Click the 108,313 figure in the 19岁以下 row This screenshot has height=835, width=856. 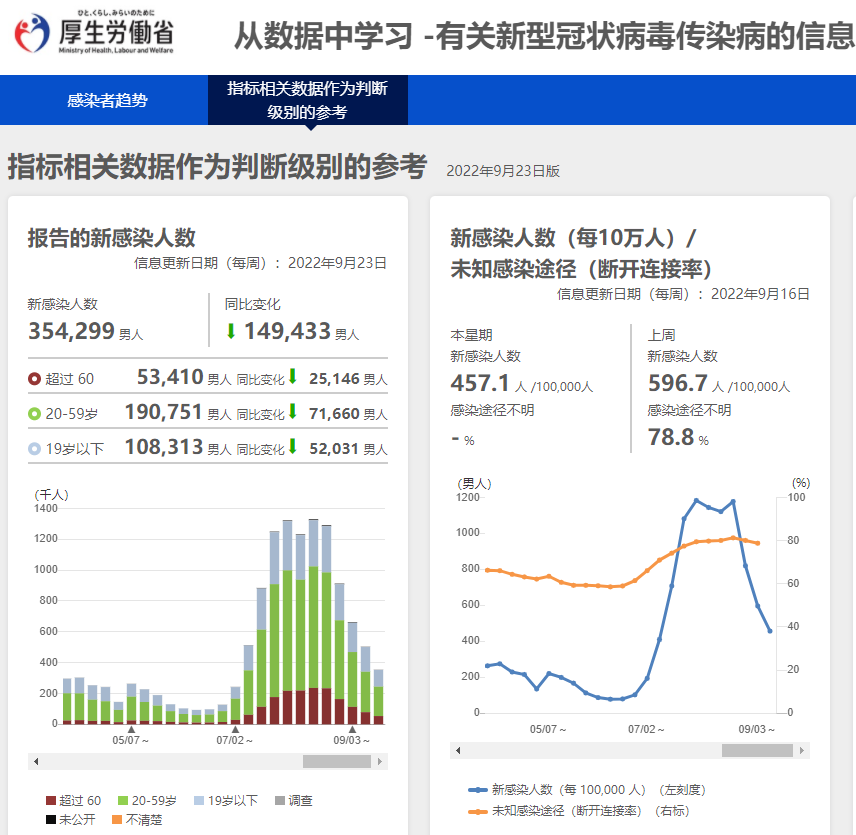click(164, 446)
